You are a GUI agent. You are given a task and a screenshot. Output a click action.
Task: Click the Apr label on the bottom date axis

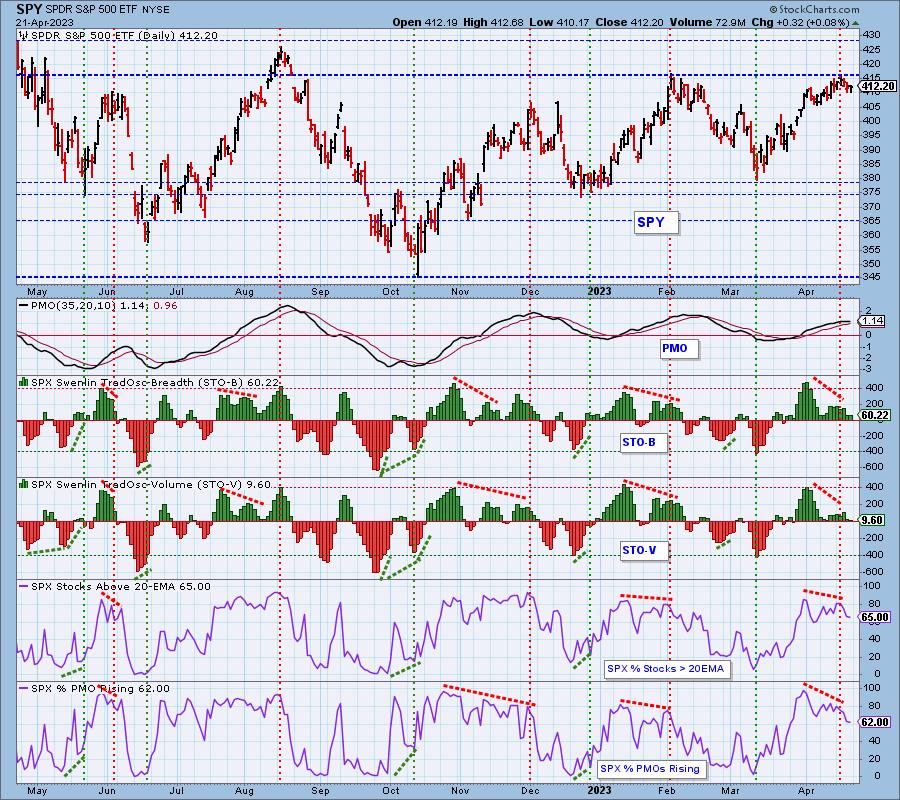[806, 790]
